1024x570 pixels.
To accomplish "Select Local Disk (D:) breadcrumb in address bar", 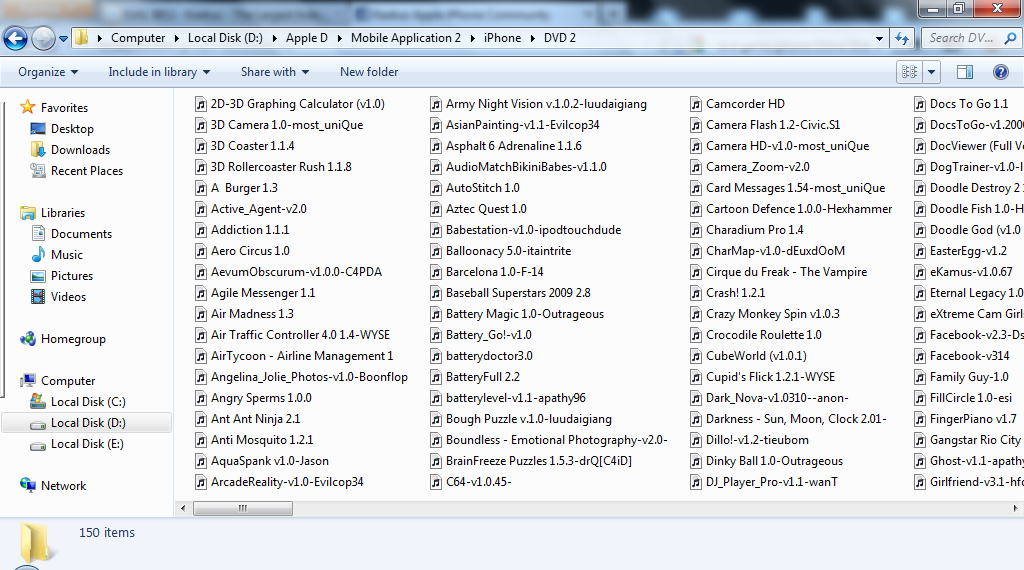I will [x=225, y=38].
